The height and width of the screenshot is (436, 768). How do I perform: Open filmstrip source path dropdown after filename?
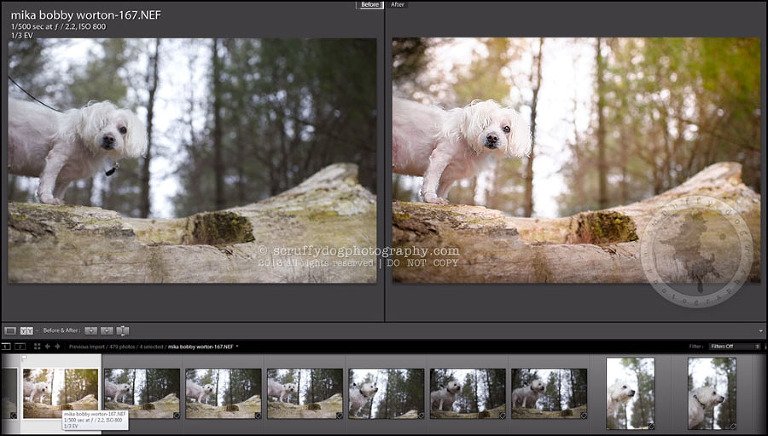pos(237,346)
